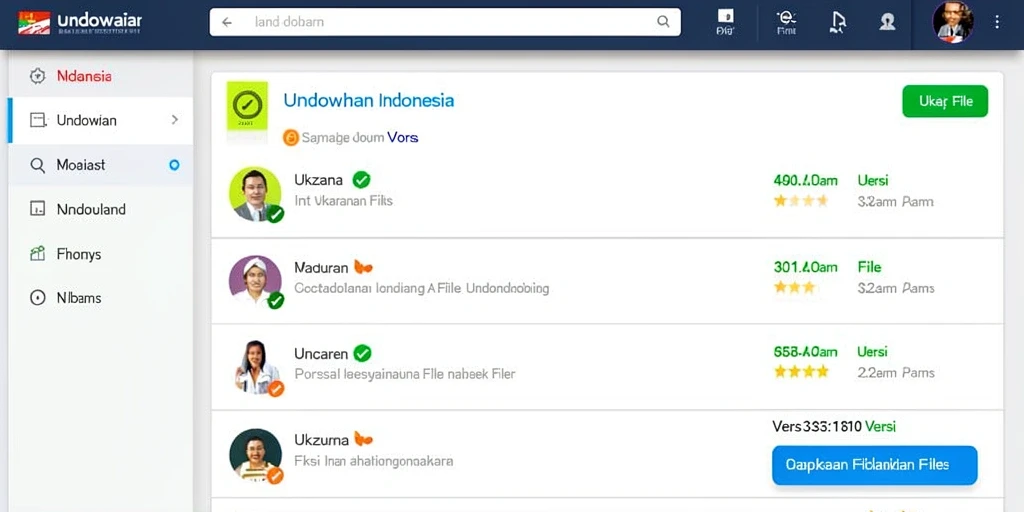Click the orange coin icon by Samage
This screenshot has width=1024, height=512.
[291, 137]
